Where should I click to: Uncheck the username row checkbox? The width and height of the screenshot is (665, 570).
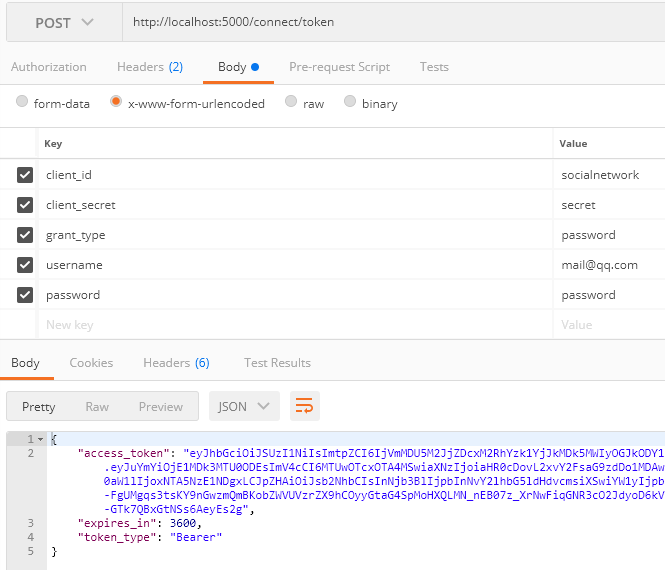click(x=25, y=265)
